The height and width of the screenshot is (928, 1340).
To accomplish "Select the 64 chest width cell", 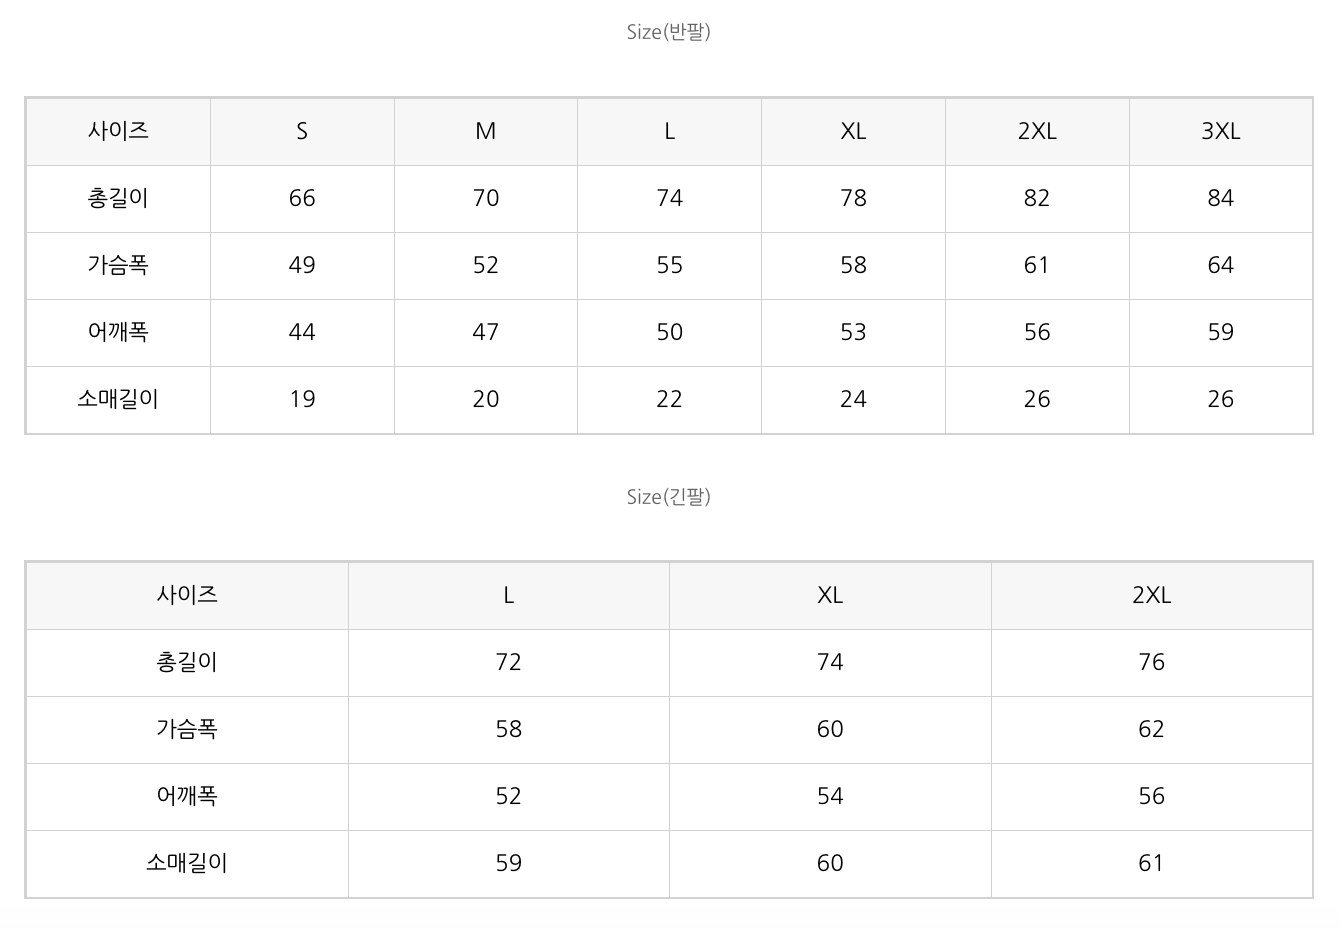I will coord(1220,265).
